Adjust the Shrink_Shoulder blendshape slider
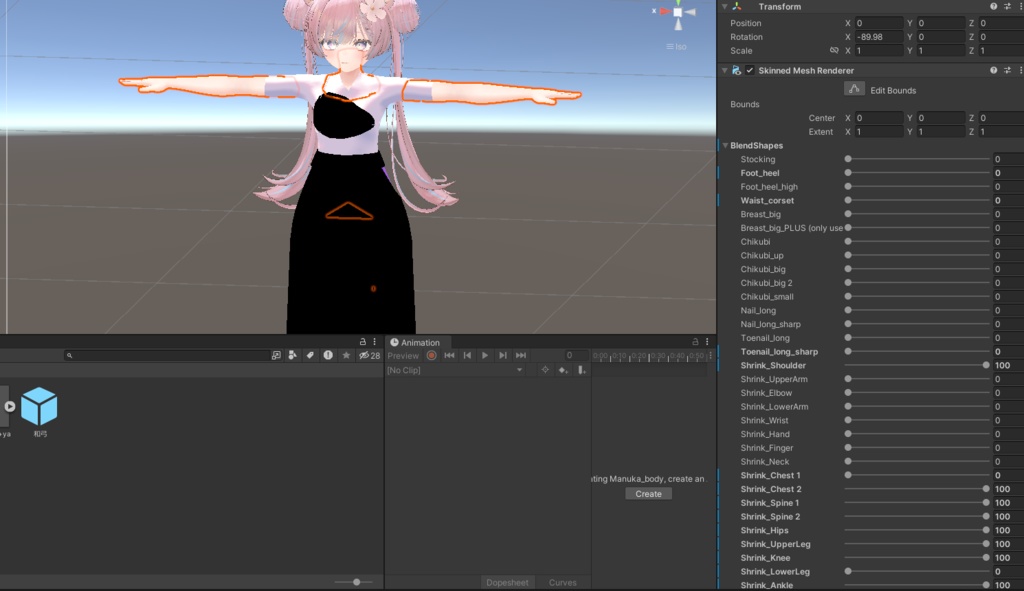This screenshot has width=1024, height=591. (x=917, y=366)
